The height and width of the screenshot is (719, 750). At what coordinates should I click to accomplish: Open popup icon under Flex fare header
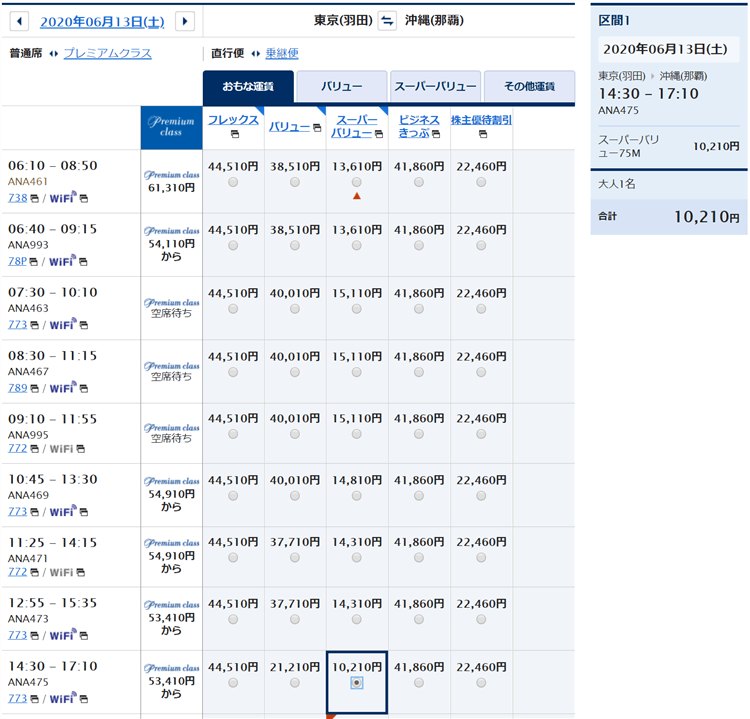(233, 134)
